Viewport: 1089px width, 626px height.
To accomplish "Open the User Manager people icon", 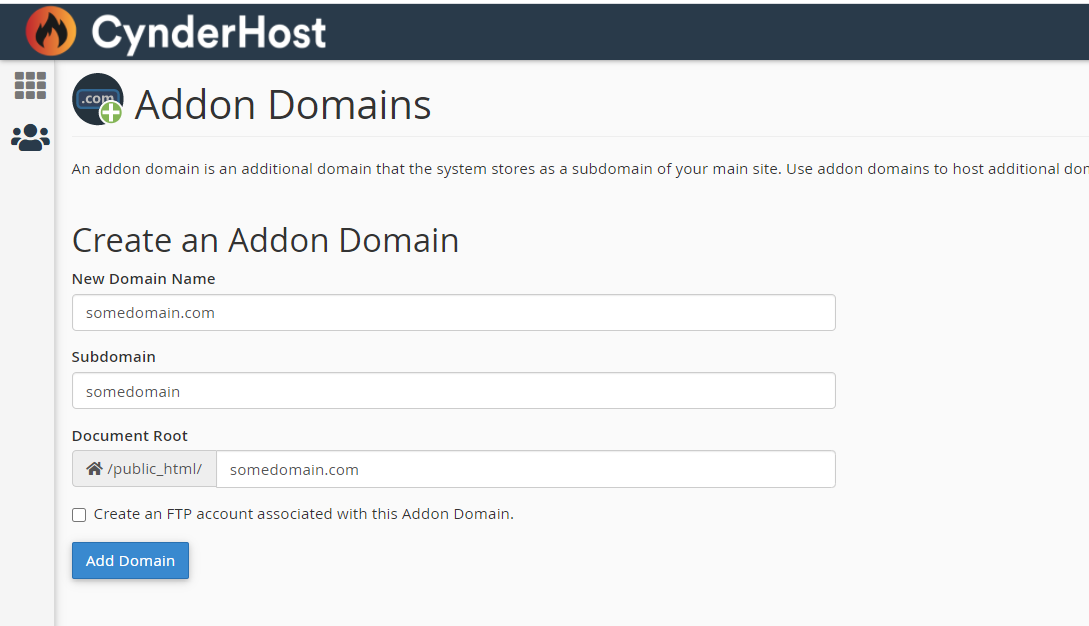I will 30,138.
